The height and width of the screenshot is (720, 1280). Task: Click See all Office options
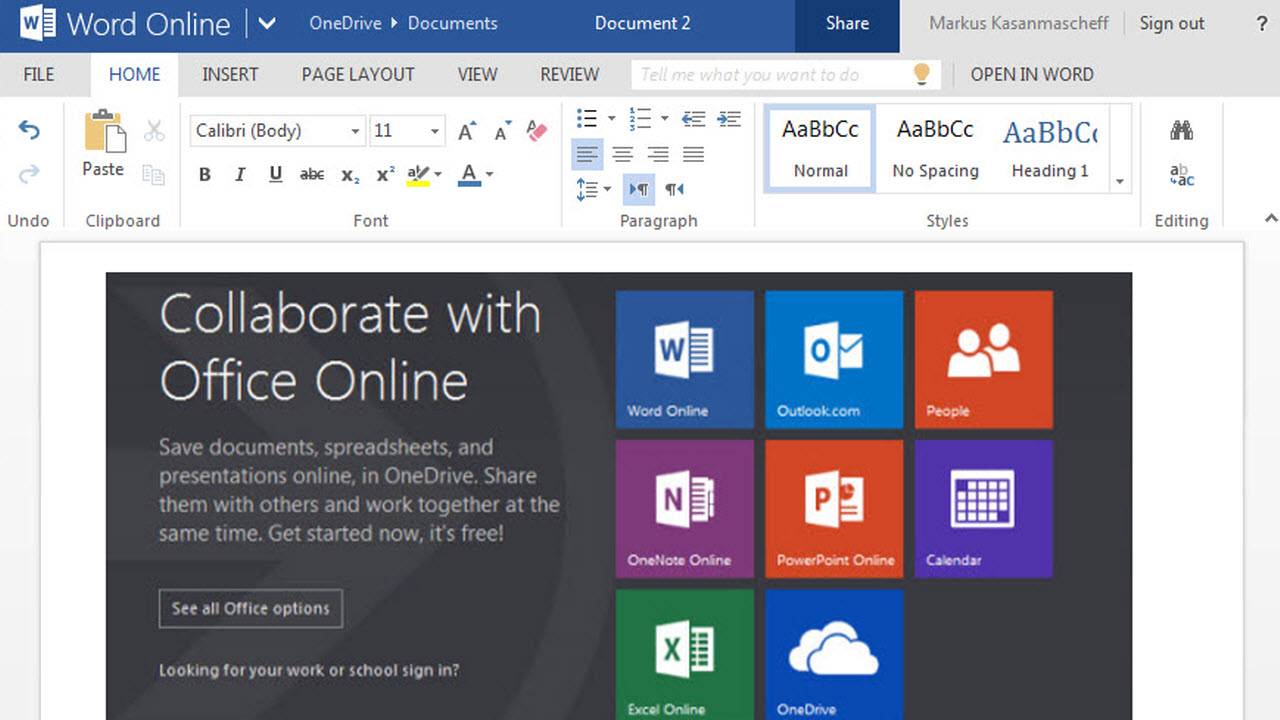click(x=250, y=608)
